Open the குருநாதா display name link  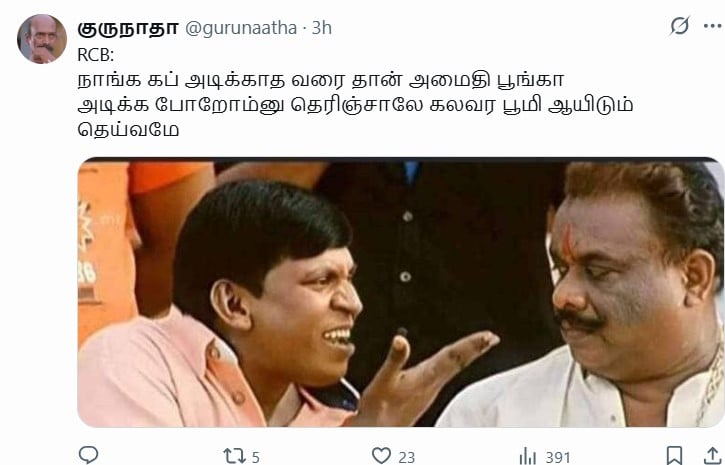click(128, 28)
